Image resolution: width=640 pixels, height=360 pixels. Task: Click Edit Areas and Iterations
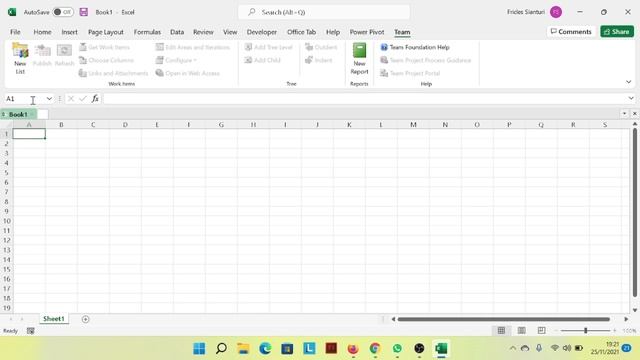pyautogui.click(x=193, y=47)
